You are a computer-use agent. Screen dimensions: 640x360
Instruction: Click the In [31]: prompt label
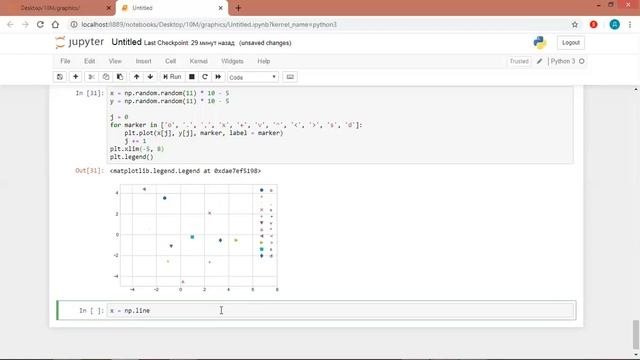[x=89, y=93]
